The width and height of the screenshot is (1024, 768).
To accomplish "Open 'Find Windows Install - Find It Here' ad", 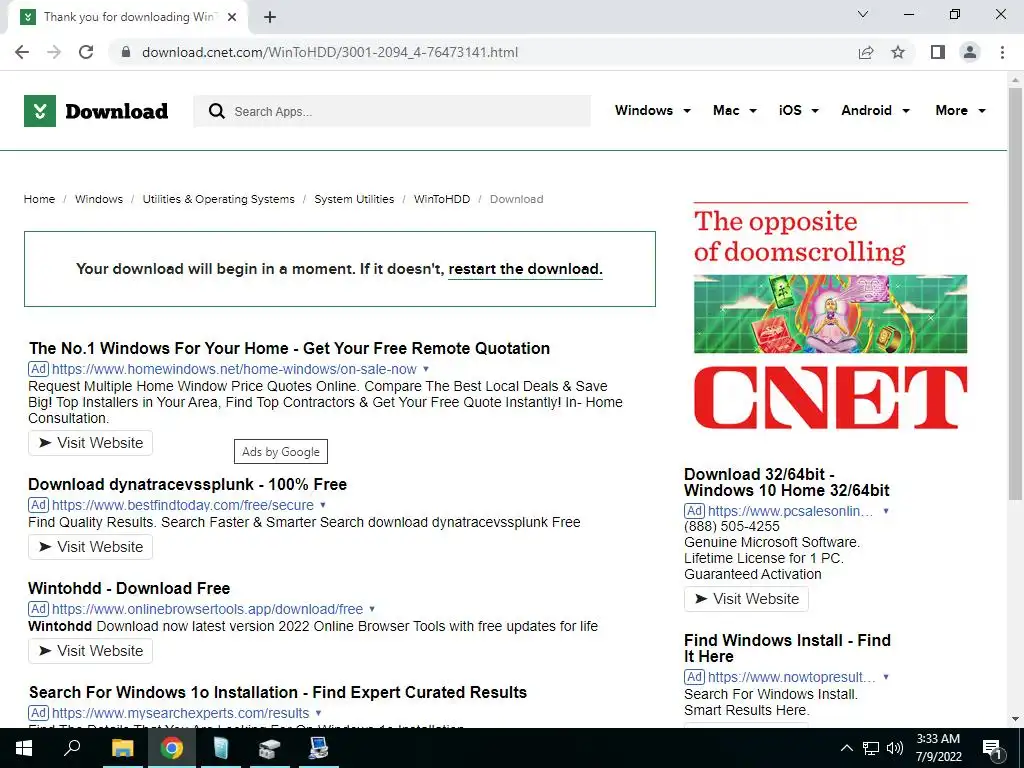I will pyautogui.click(x=787, y=648).
